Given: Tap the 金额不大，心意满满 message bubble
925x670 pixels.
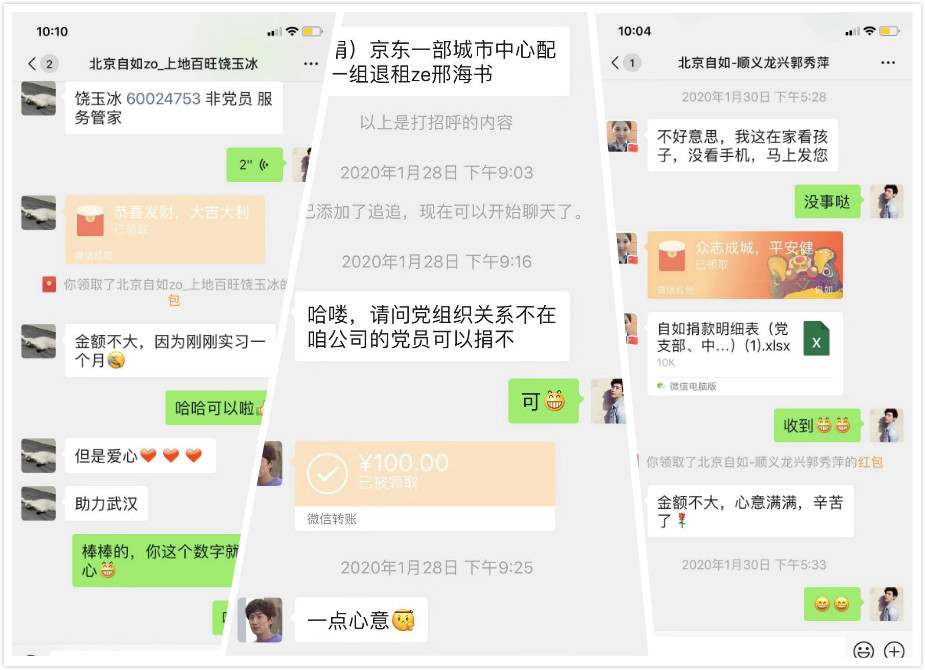Looking at the screenshot, I should (x=750, y=511).
